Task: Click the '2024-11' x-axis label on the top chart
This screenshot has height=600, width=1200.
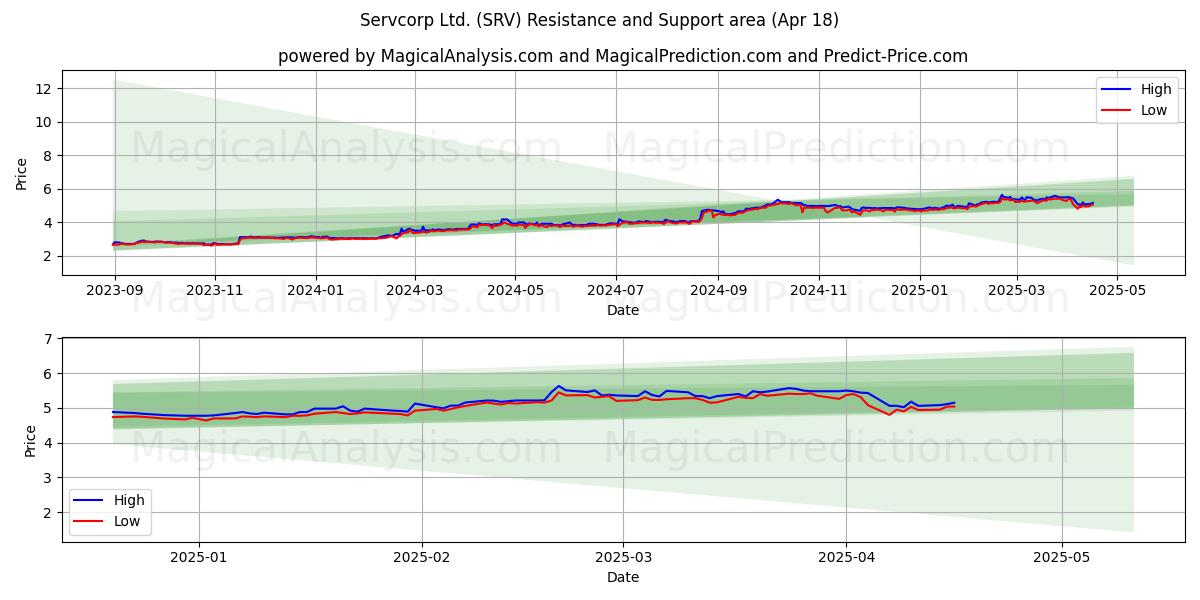Action: pos(819,291)
